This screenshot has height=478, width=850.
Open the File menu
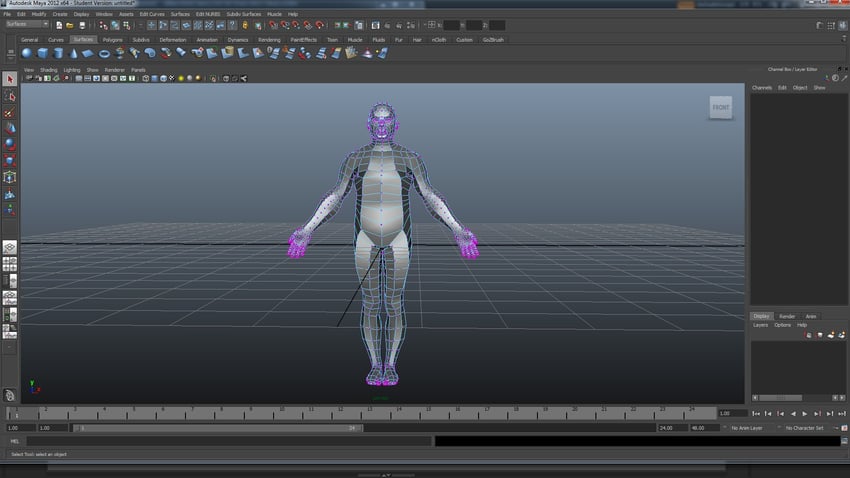[x=7, y=14]
